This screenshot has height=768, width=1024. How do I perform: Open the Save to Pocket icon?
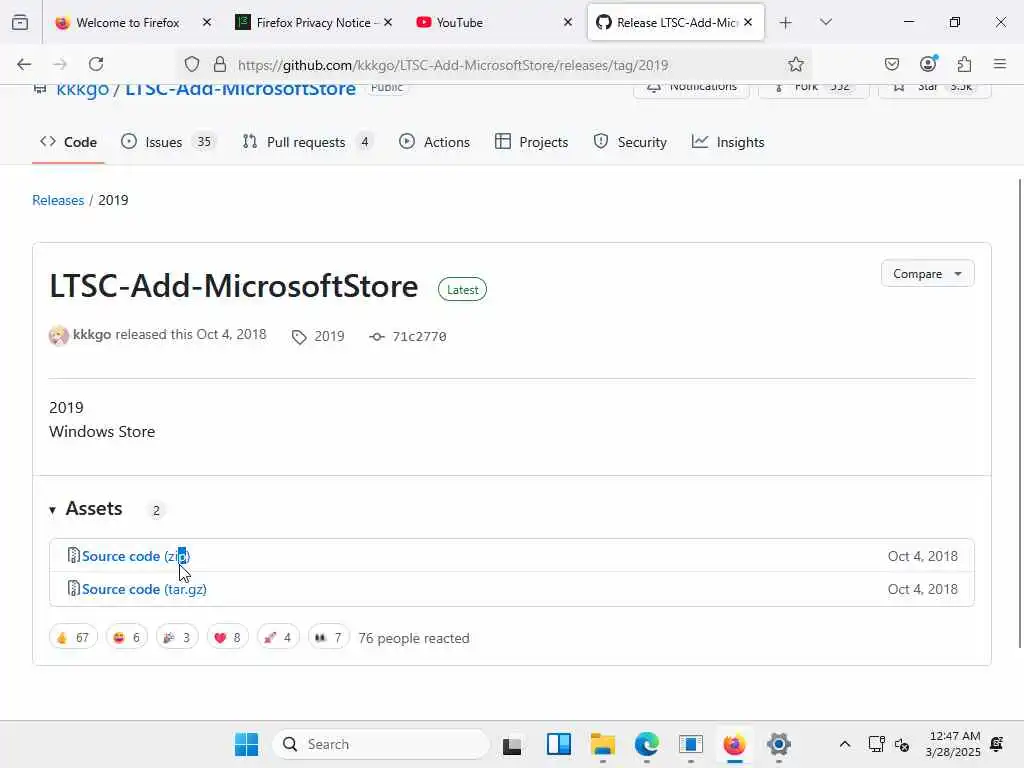[891, 64]
